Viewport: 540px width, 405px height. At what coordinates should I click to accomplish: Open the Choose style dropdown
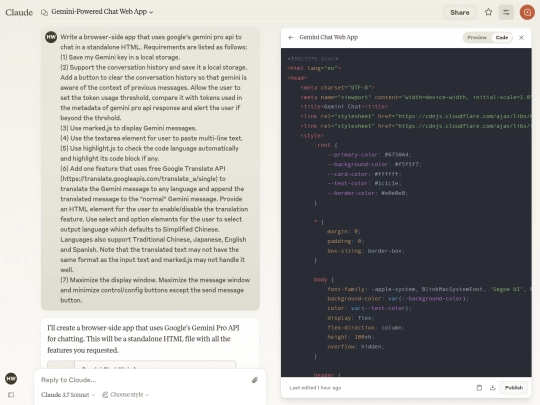tap(126, 395)
